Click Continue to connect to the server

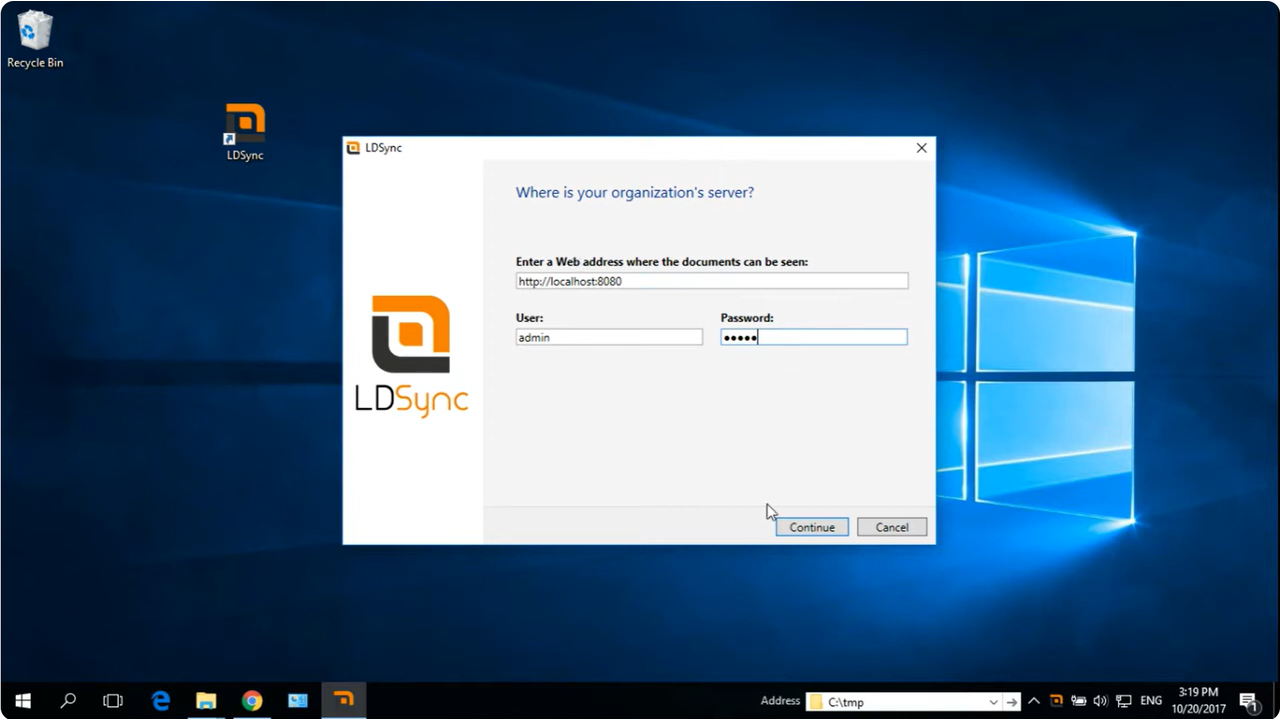[x=811, y=527]
